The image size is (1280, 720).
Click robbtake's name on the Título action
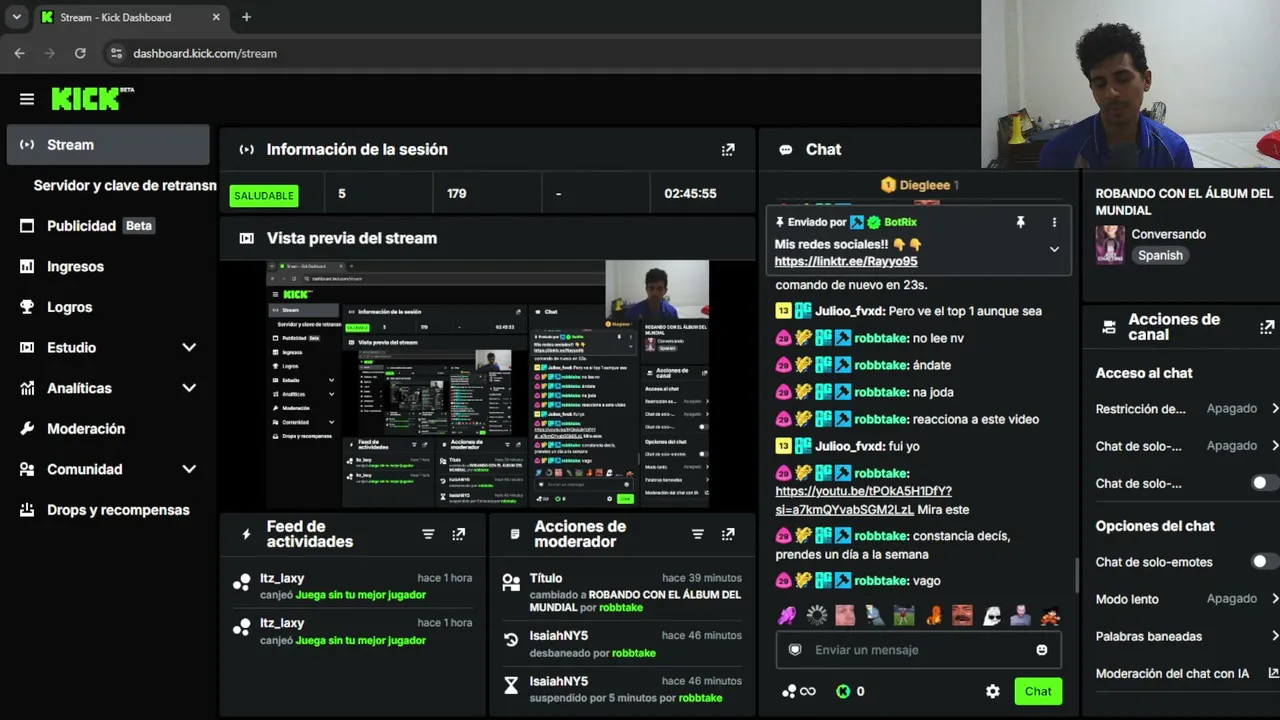tap(620, 607)
